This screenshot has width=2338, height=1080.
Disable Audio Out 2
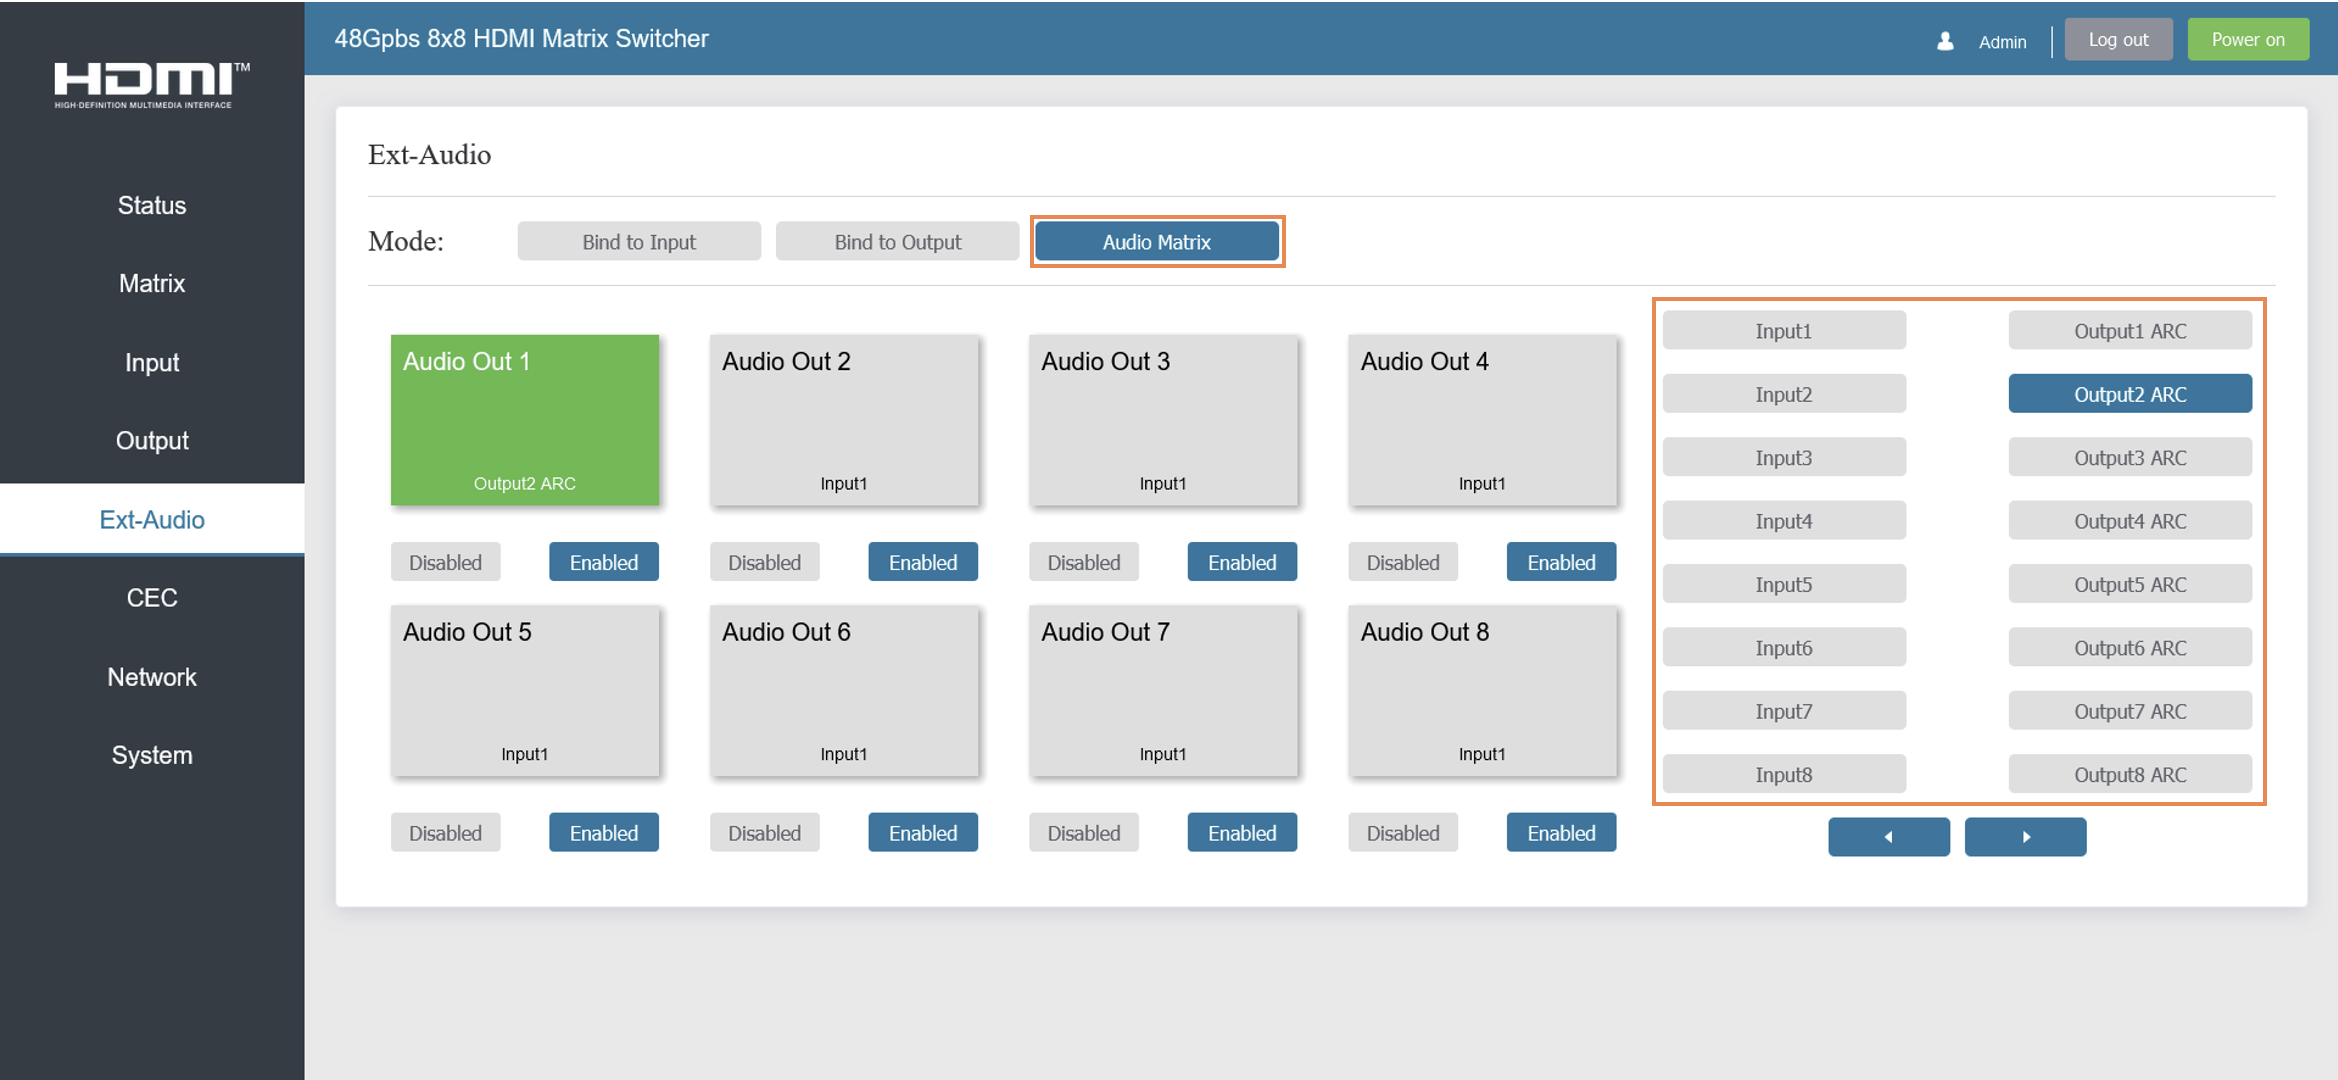tap(764, 562)
